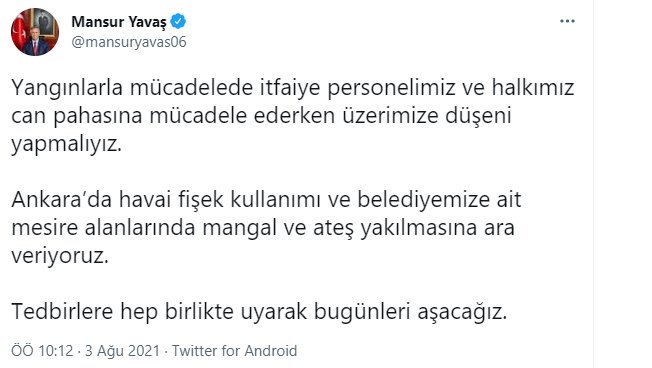Open the Twitter for Android source link
Screen dimensions: 652x368
coord(235,351)
